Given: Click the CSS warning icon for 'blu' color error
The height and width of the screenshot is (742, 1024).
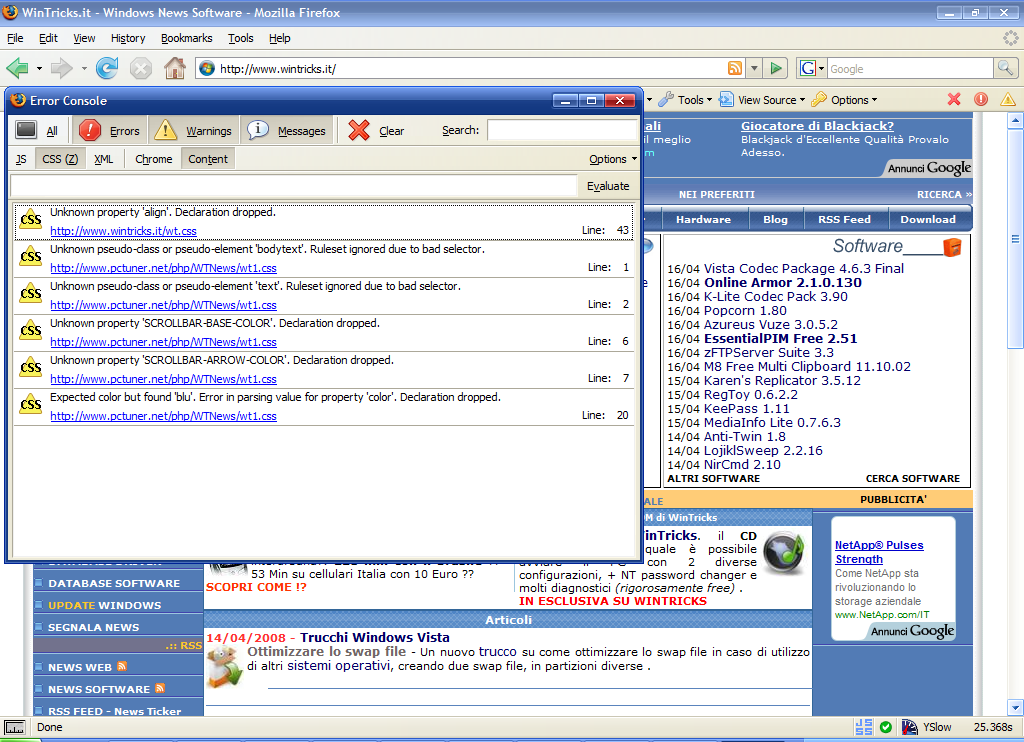Looking at the screenshot, I should (x=31, y=405).
